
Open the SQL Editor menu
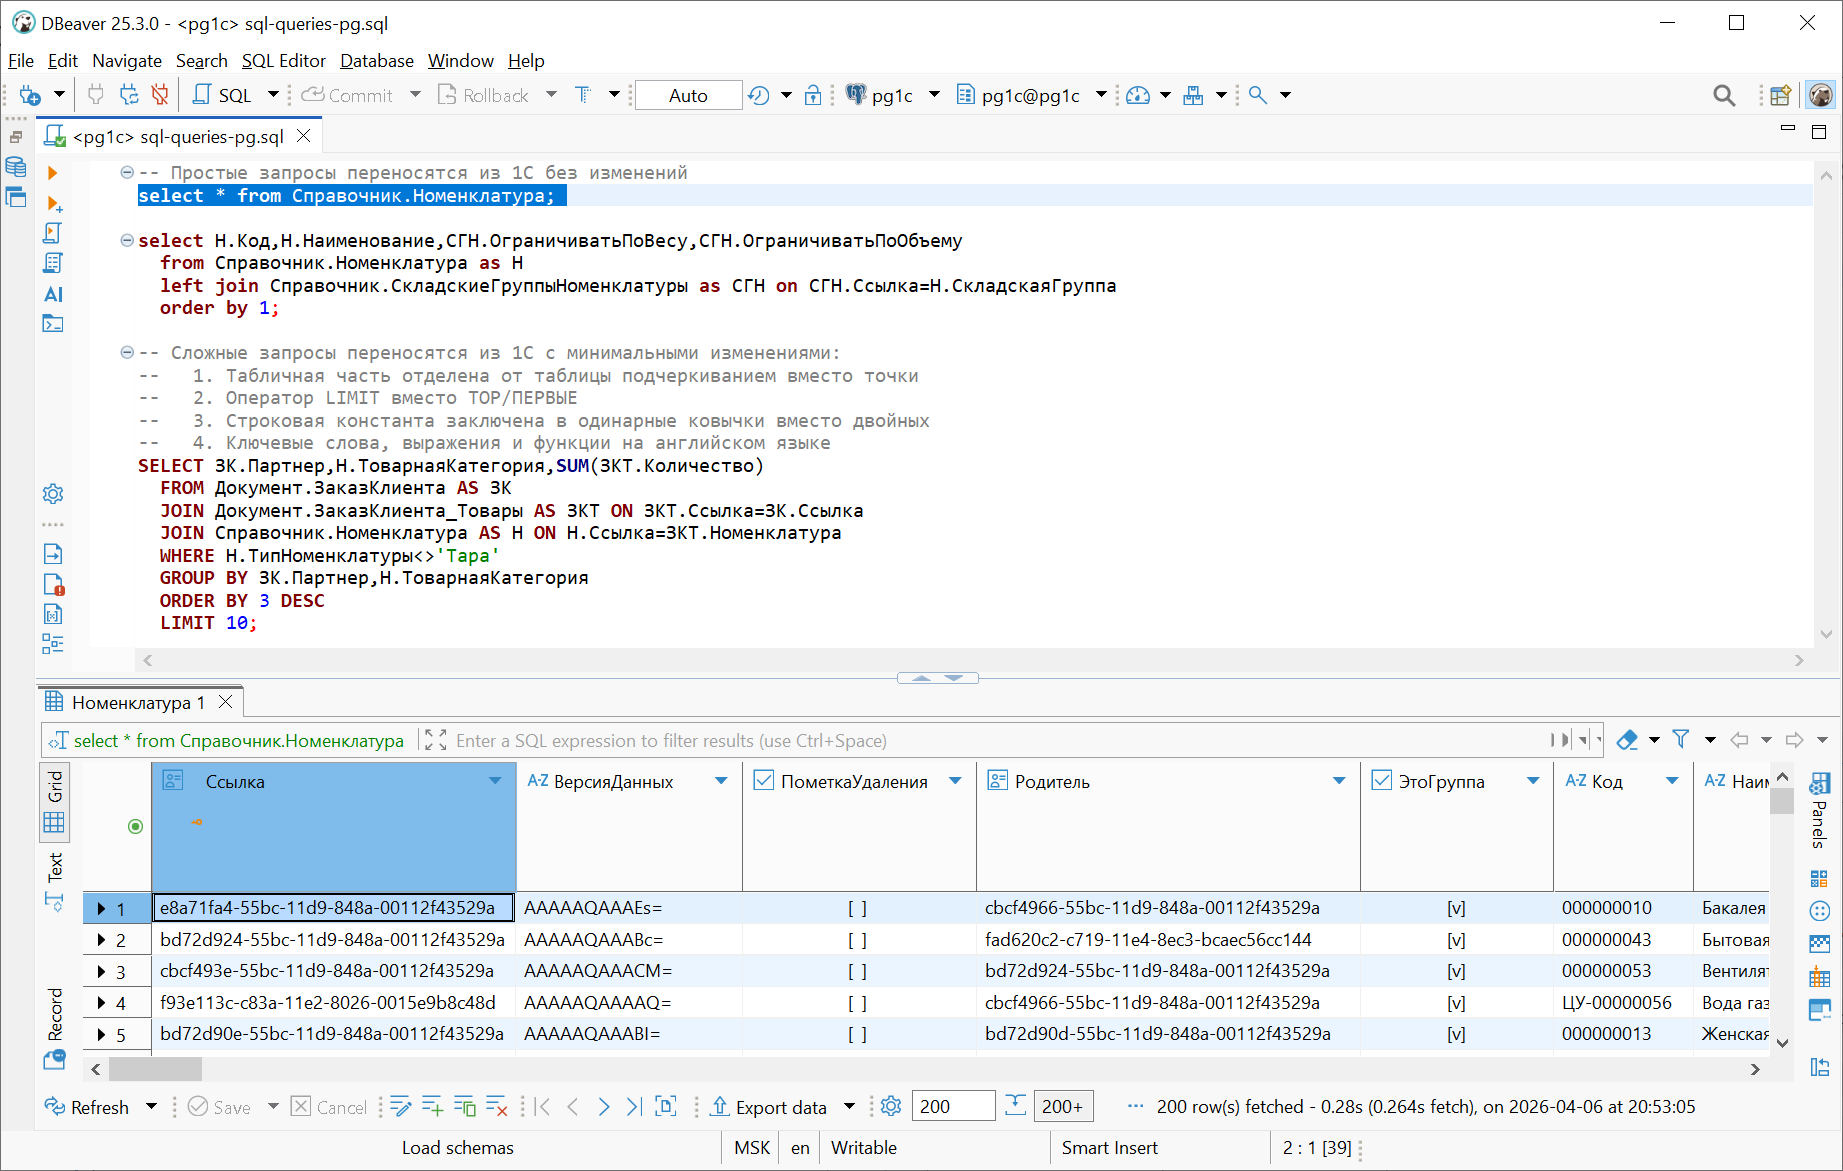click(284, 61)
